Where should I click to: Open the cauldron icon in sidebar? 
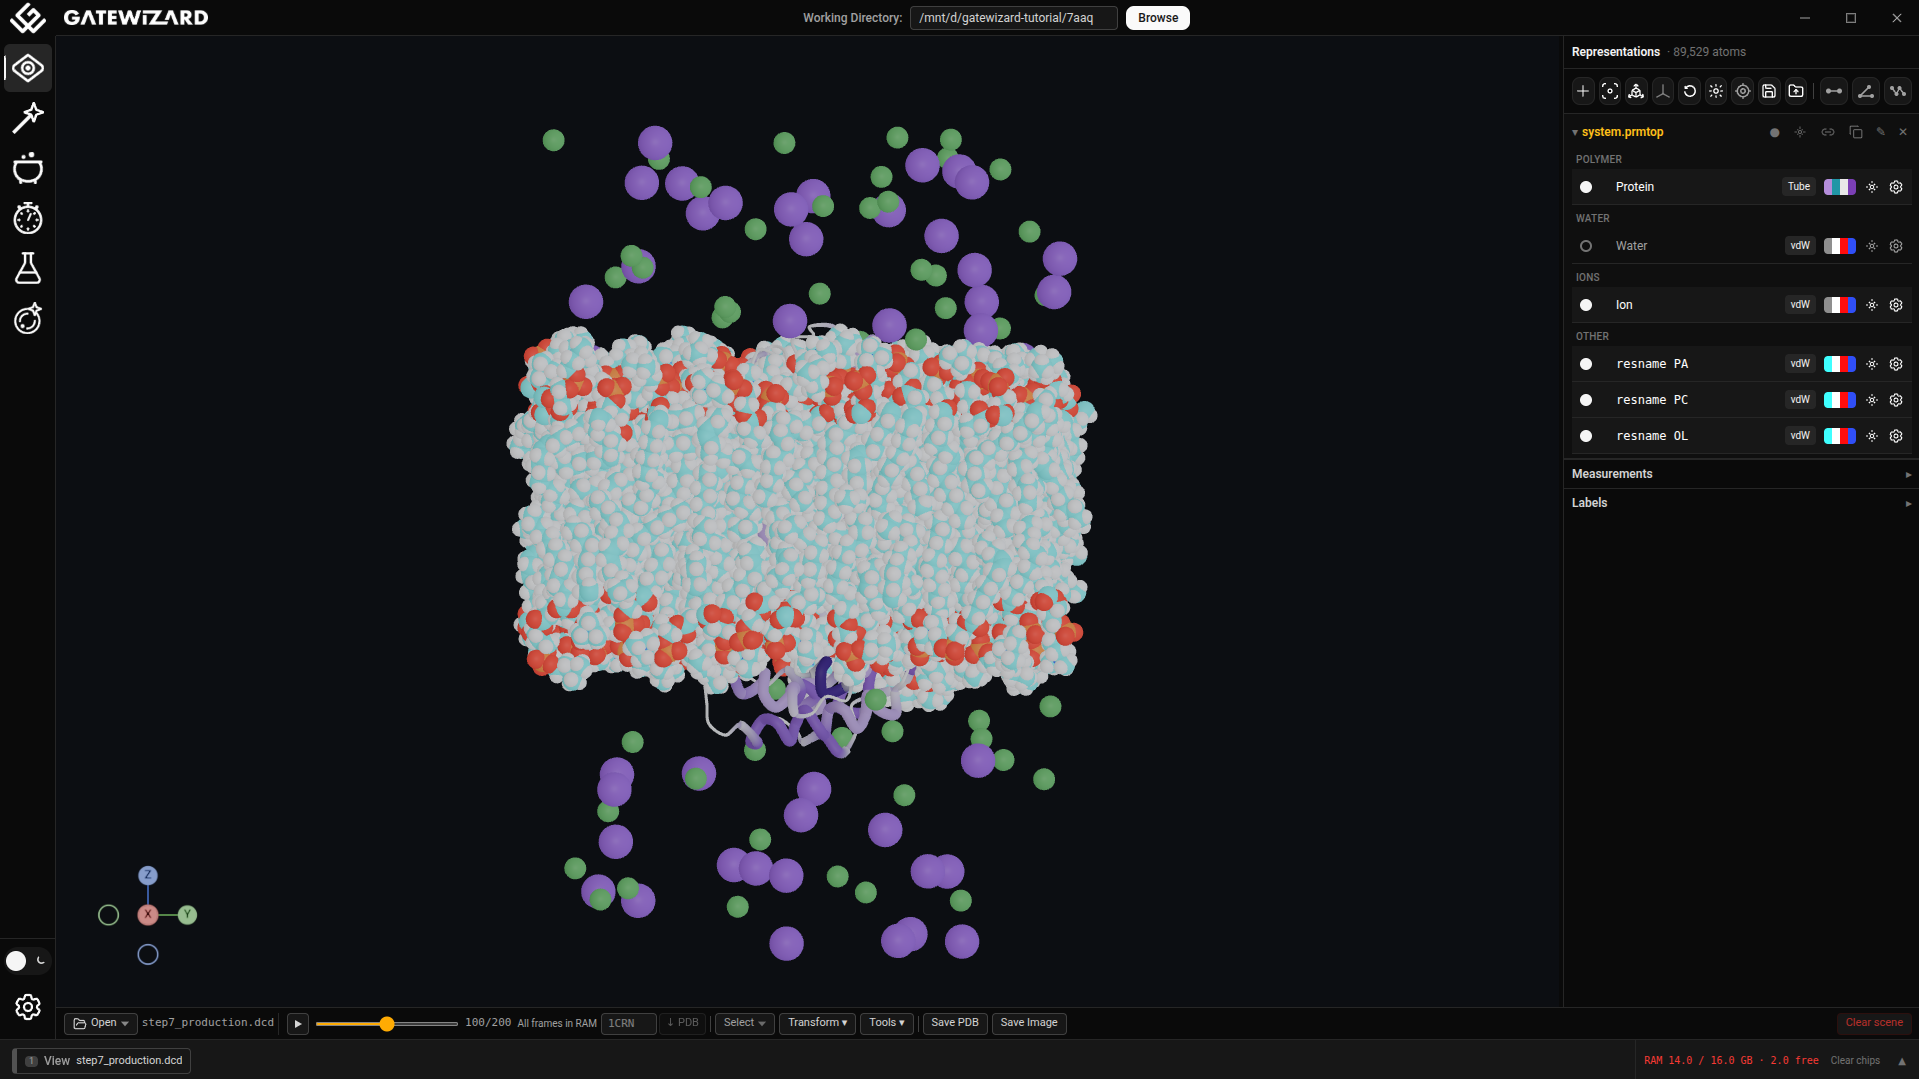[28, 168]
